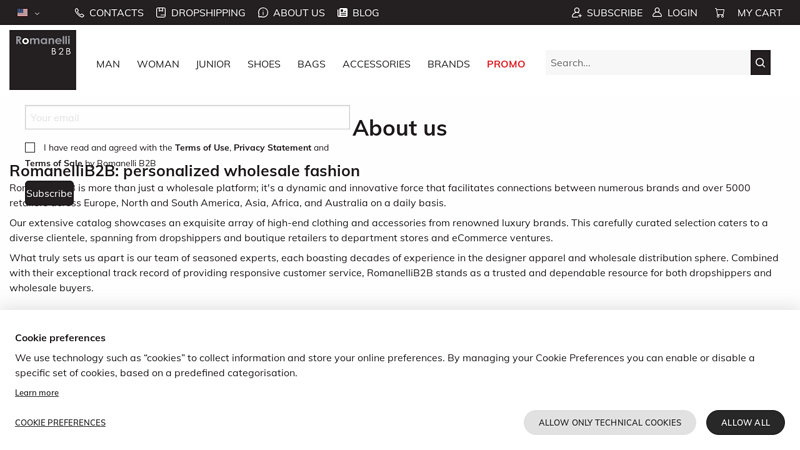Expand the language selector chevron
Image resolution: width=800 pixels, height=450 pixels.
tap(37, 13)
